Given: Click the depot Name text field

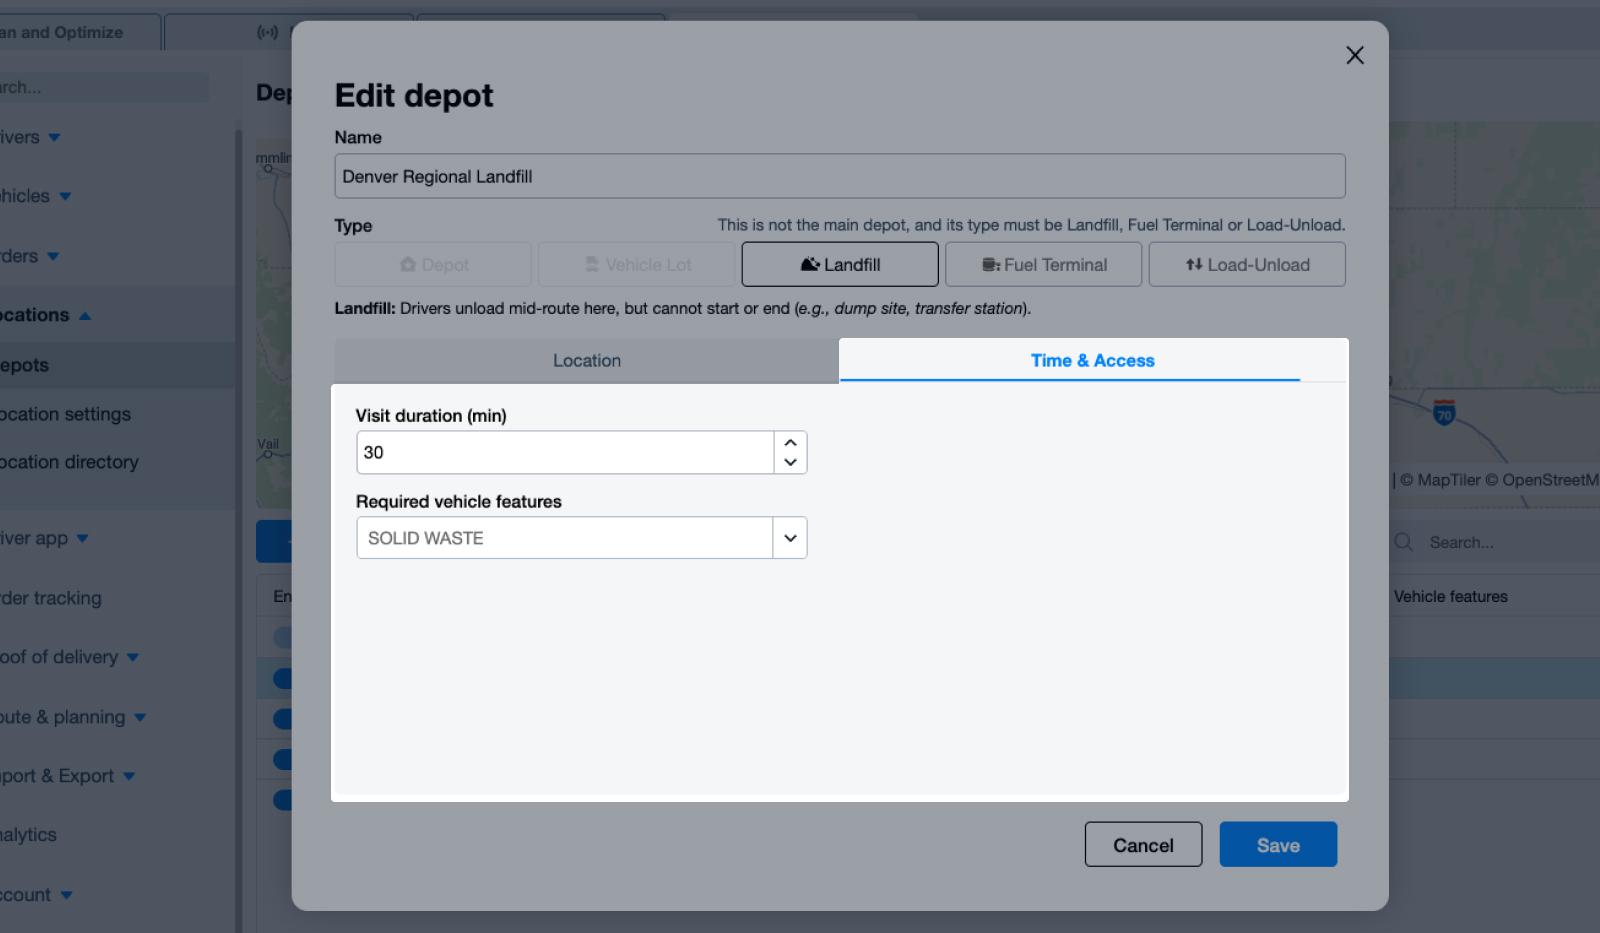Looking at the screenshot, I should [839, 177].
